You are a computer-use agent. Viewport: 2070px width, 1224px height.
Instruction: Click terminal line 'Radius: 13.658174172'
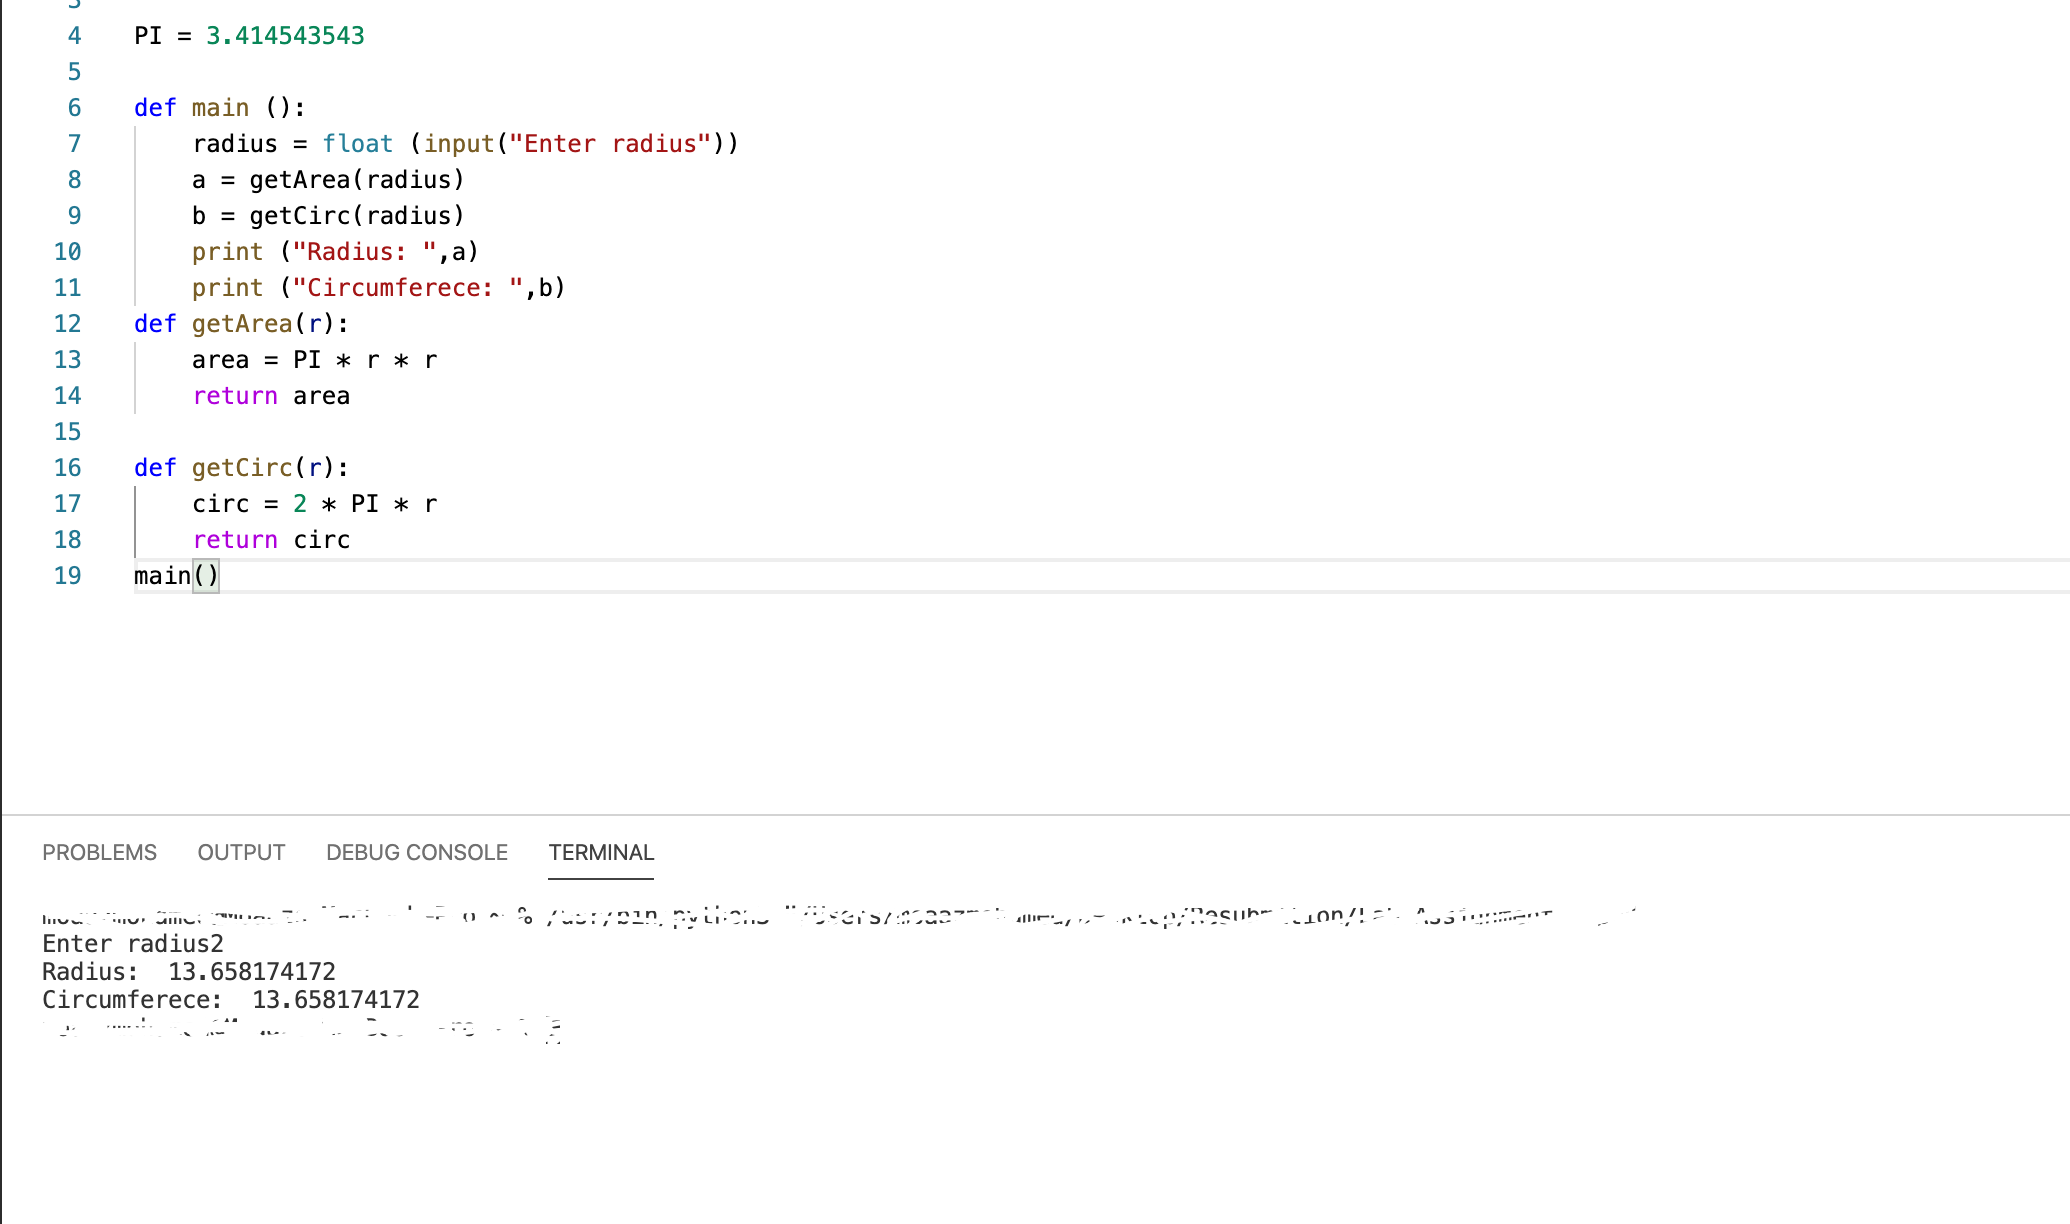click(189, 972)
